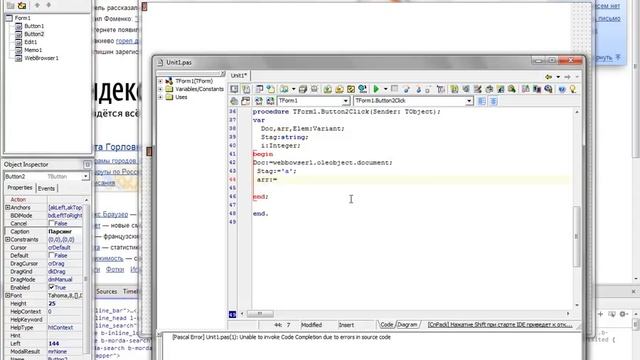The width and height of the screenshot is (640, 360).
Task: Click the pin icon on Object Inspector header
Action: point(87,164)
